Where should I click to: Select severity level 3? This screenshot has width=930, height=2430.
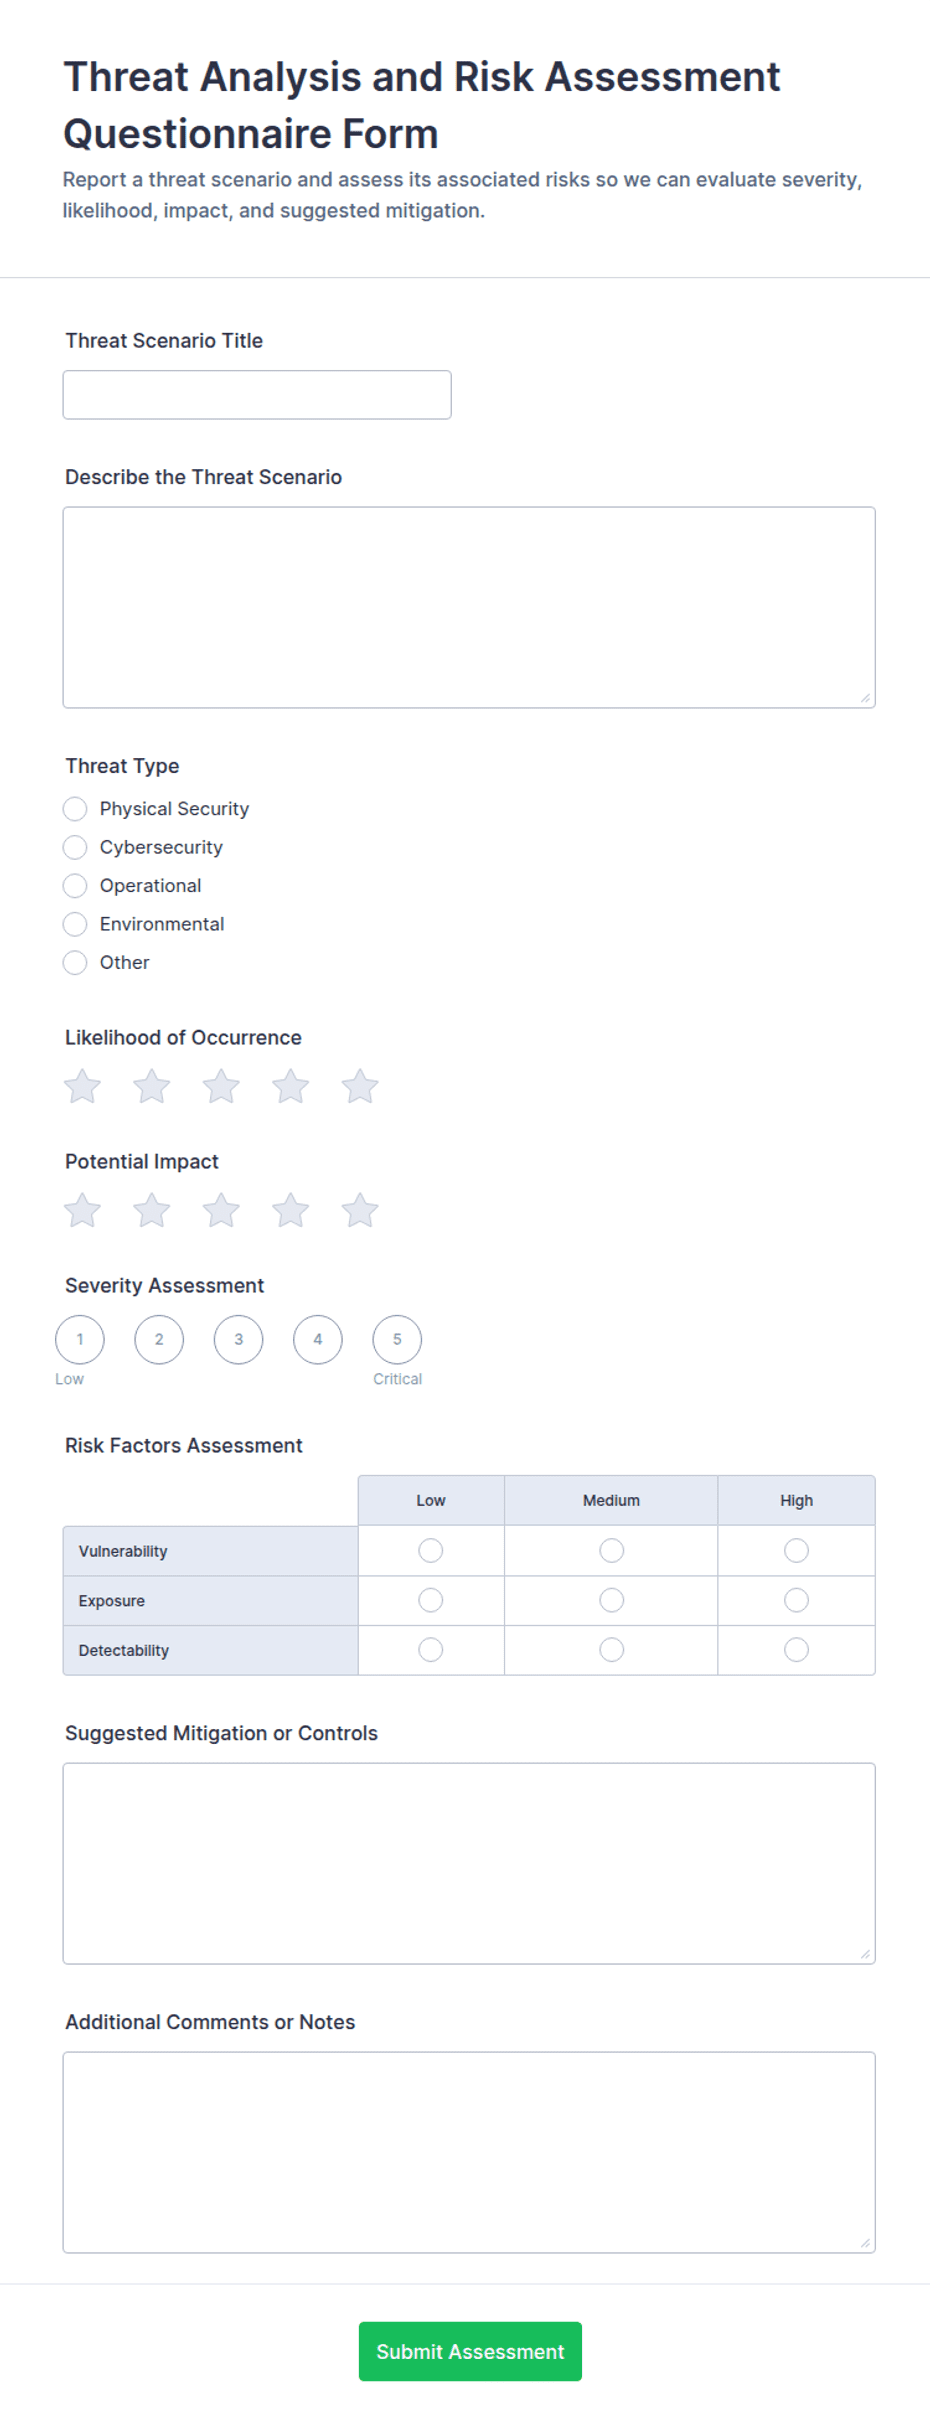point(238,1339)
